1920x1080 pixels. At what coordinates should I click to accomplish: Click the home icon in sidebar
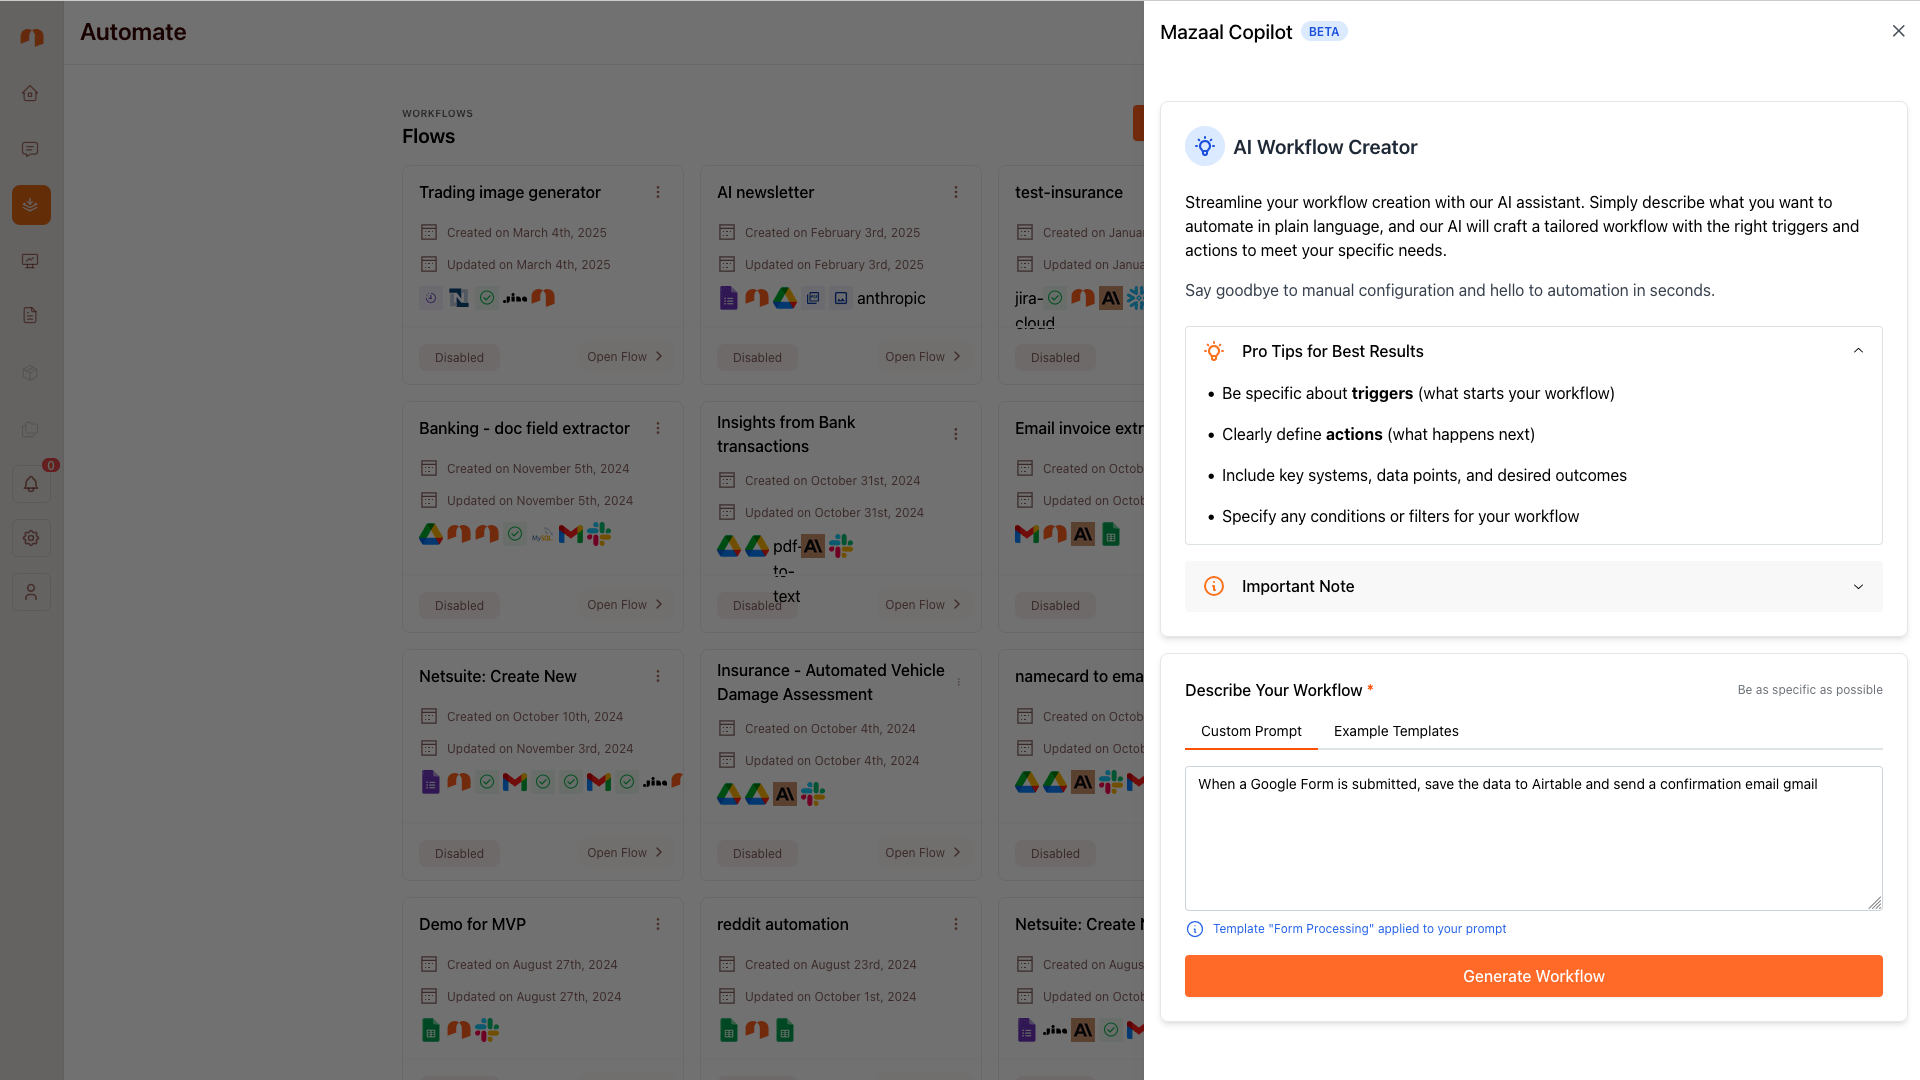click(30, 93)
